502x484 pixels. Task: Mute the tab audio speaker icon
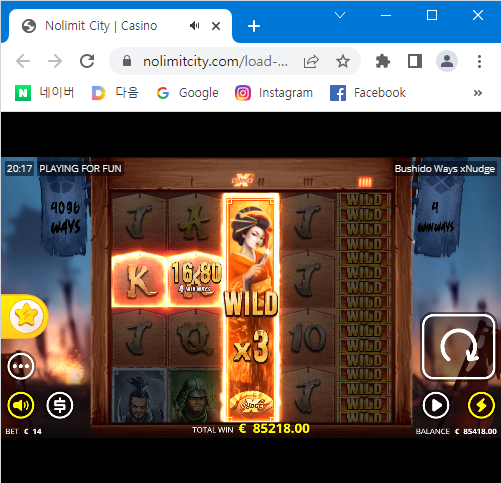(x=195, y=26)
